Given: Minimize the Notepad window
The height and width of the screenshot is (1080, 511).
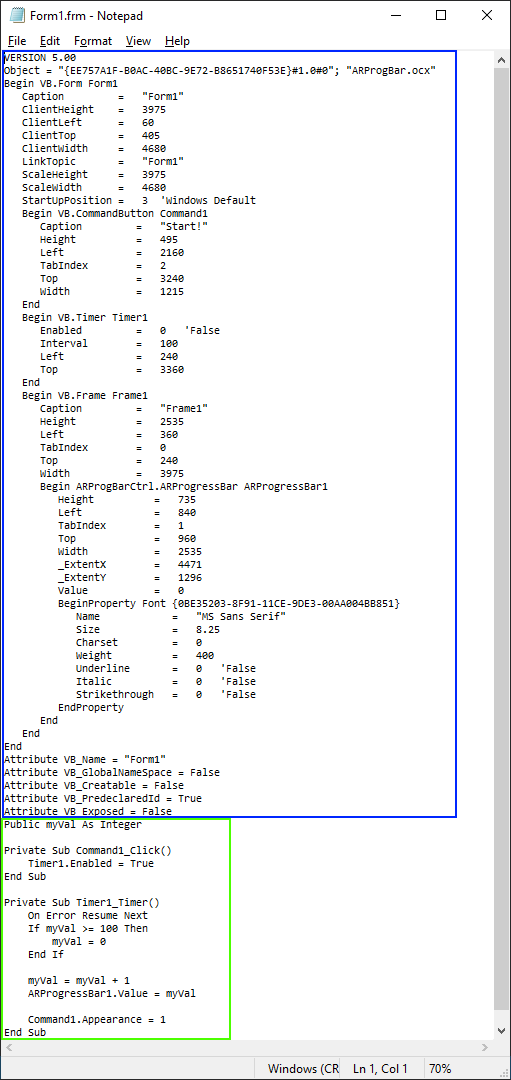Looking at the screenshot, I should pyautogui.click(x=396, y=15).
